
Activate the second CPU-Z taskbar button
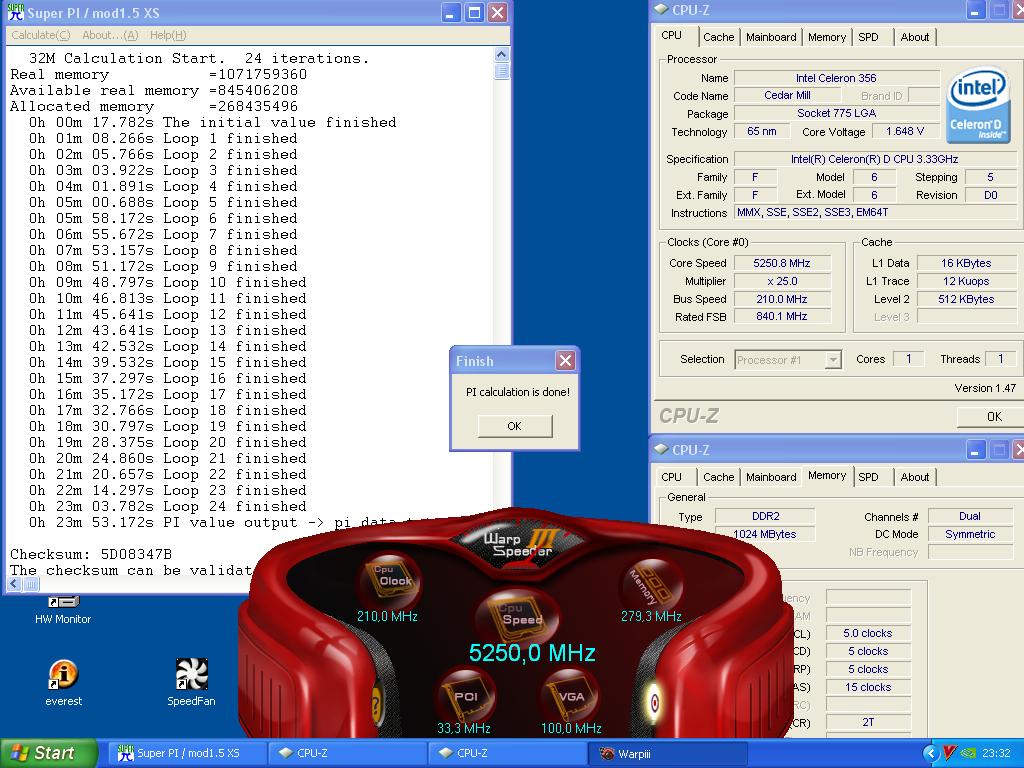507,753
